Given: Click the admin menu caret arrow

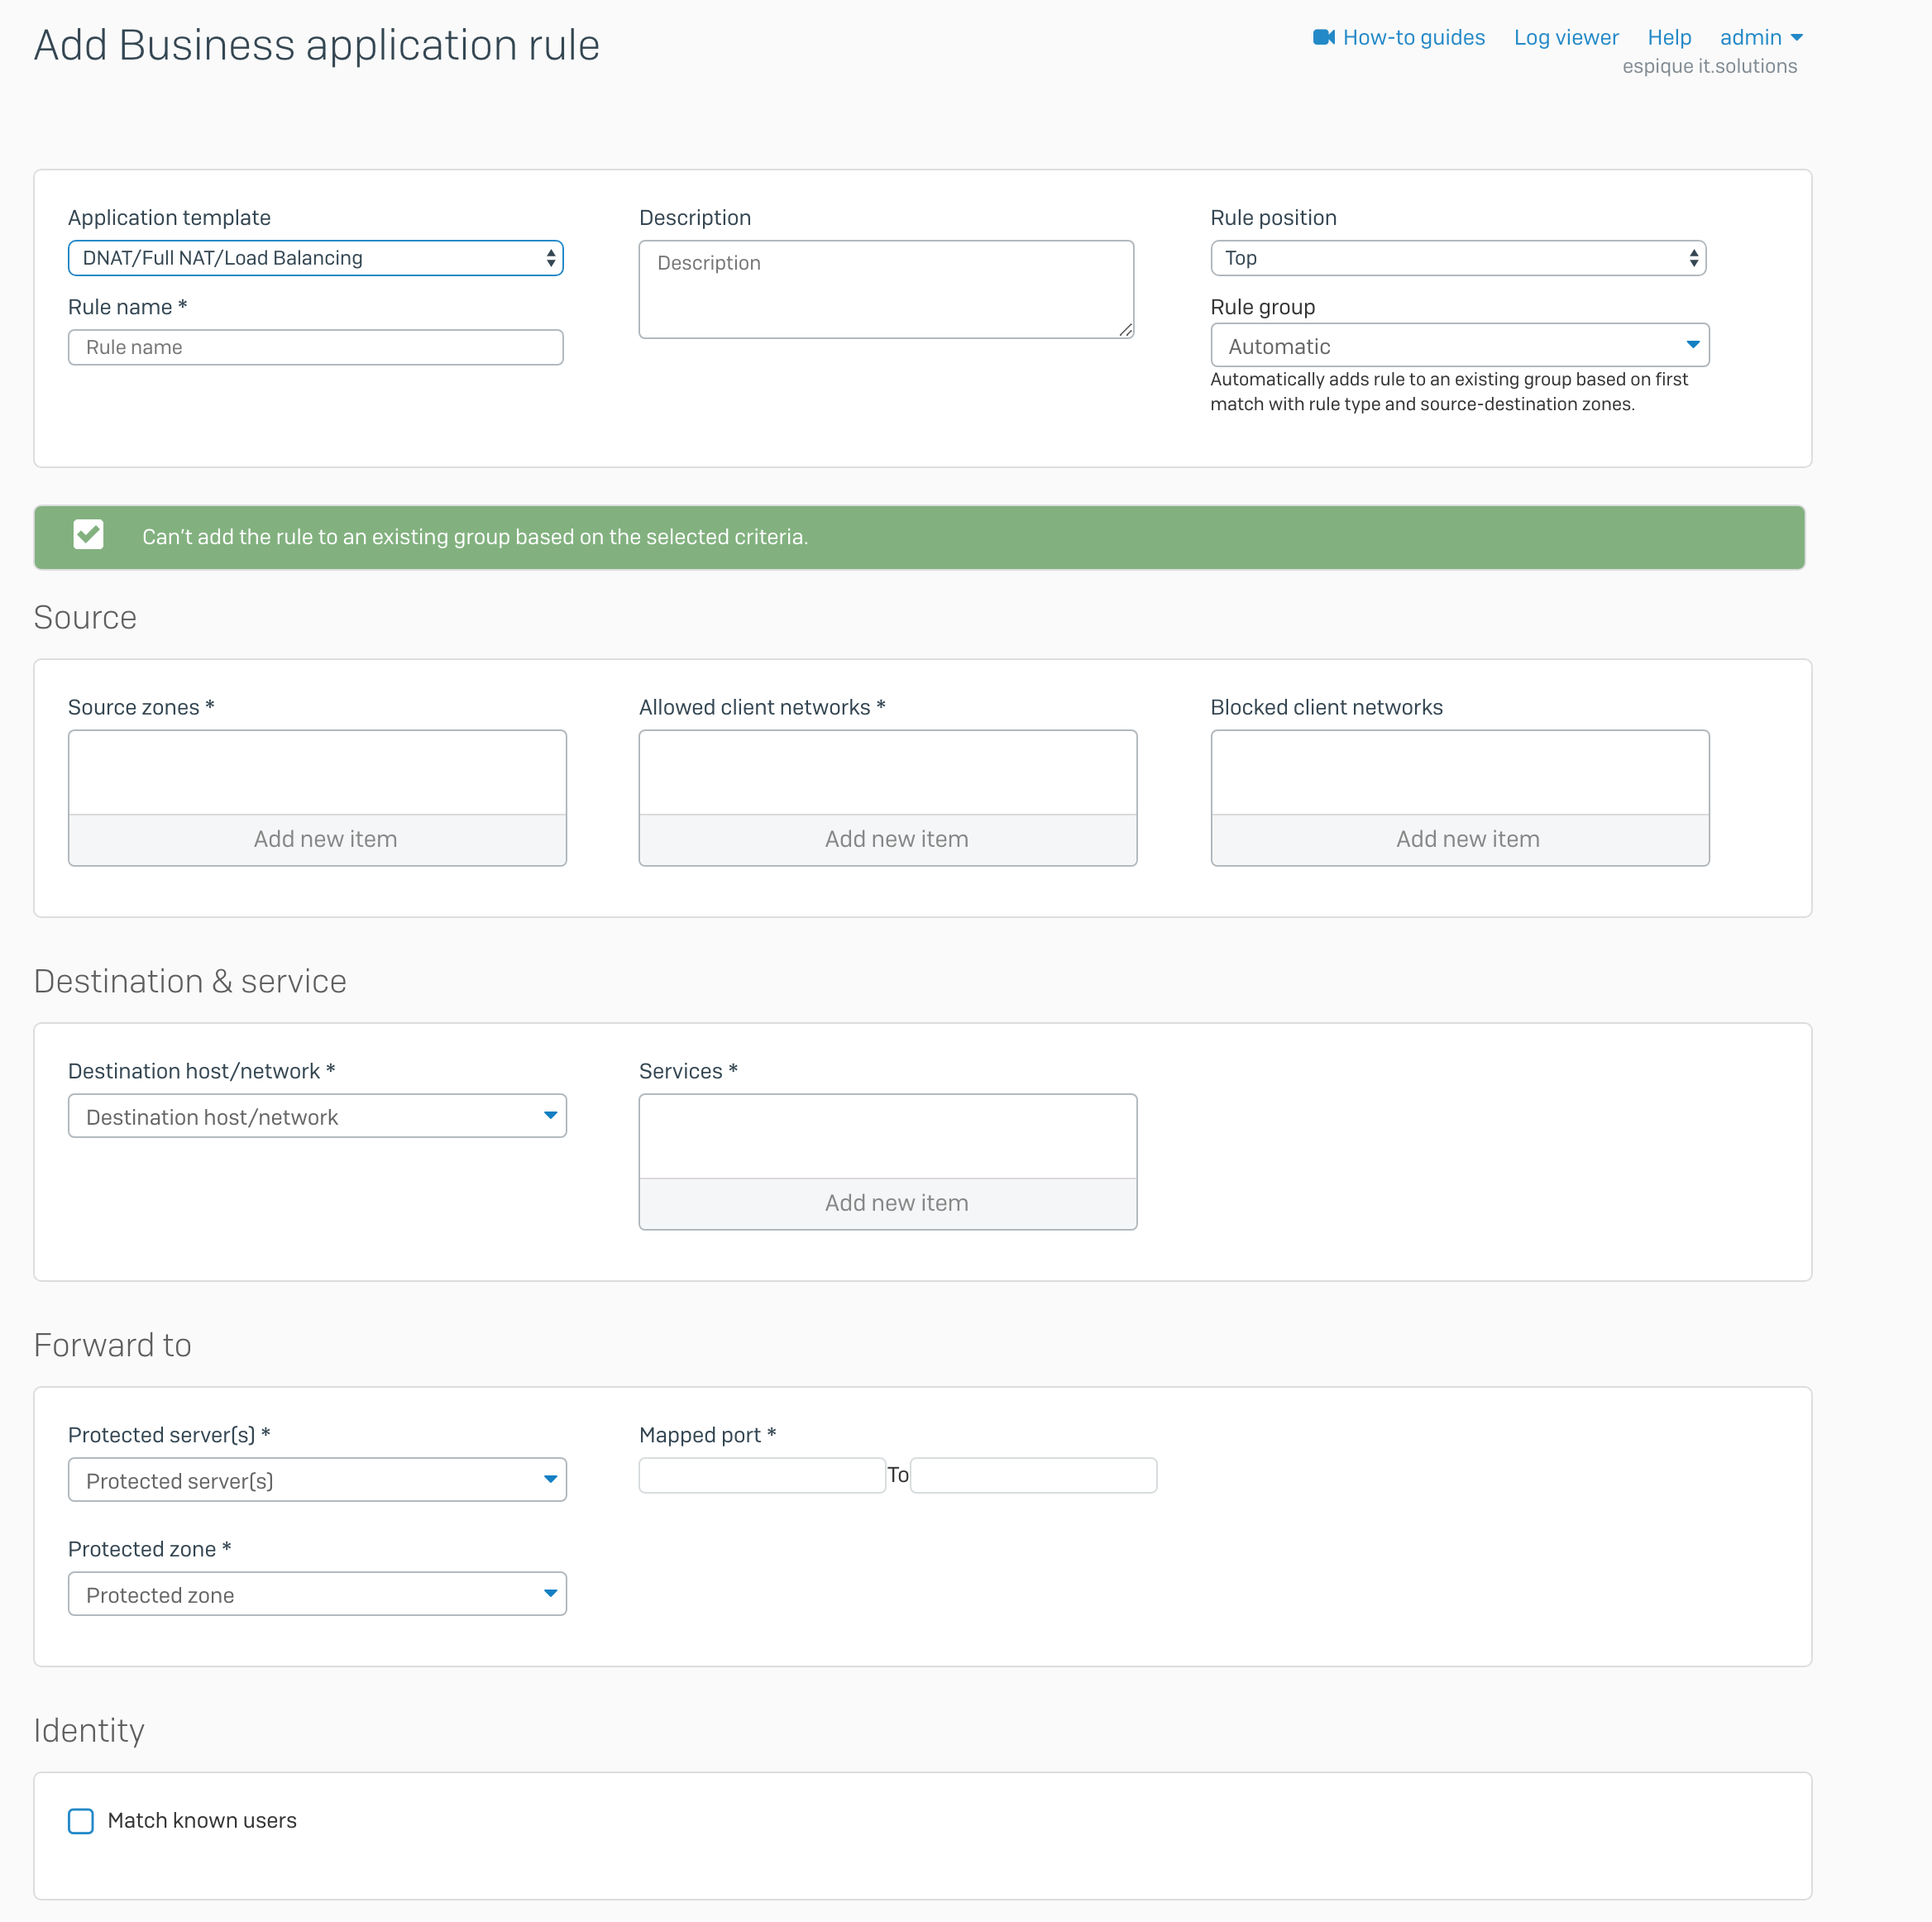Looking at the screenshot, I should [x=1797, y=38].
